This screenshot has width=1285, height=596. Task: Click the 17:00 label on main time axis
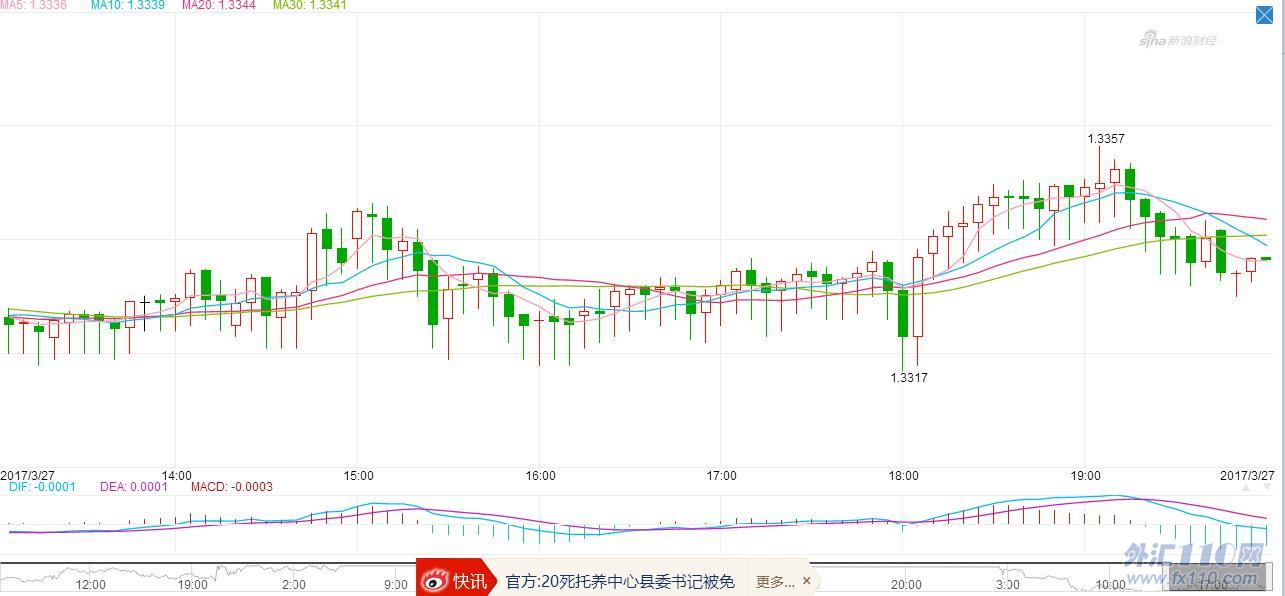[721, 476]
